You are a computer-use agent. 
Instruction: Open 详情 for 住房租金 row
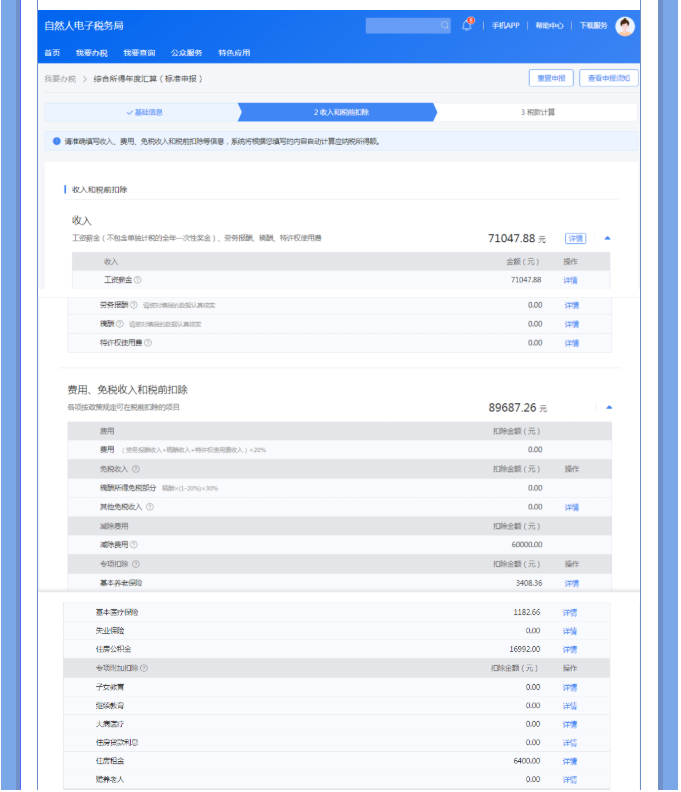click(x=570, y=761)
